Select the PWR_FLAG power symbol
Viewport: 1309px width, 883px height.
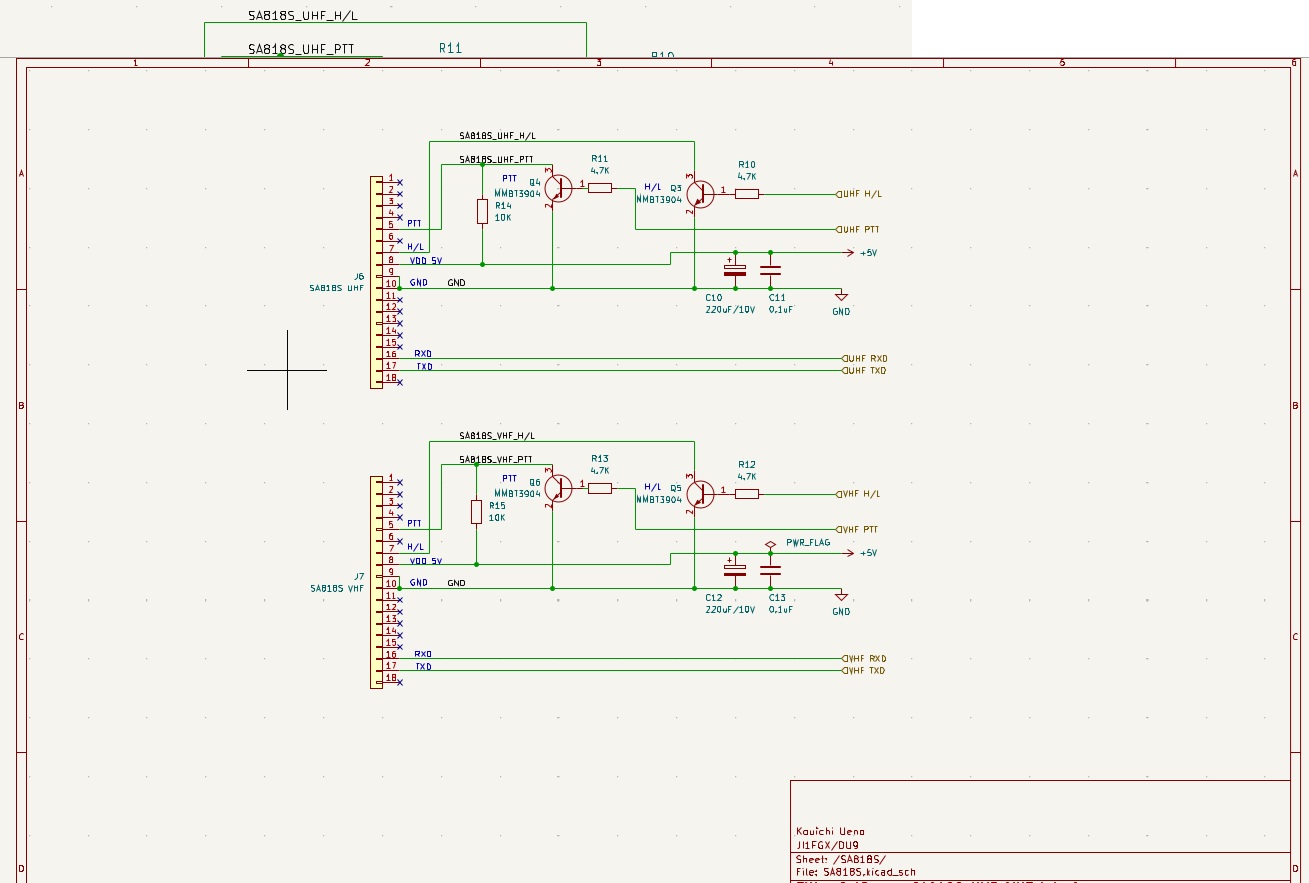(770, 545)
